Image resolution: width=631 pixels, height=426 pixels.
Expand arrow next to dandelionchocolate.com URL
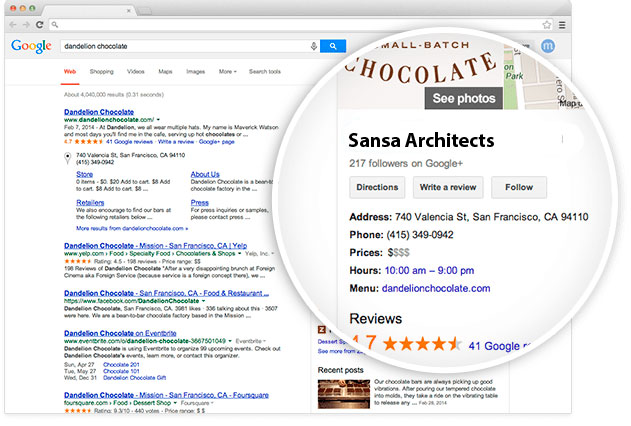[x=158, y=119]
